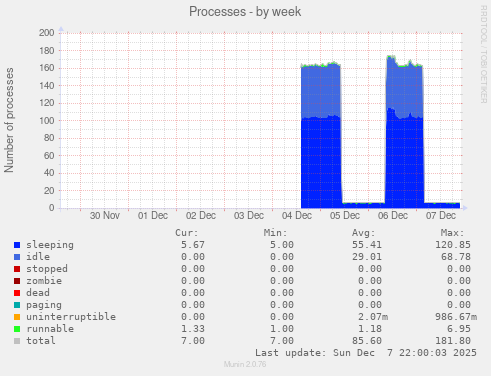
Task: Click the '04 Dec' x-axis label
Action: point(297,216)
